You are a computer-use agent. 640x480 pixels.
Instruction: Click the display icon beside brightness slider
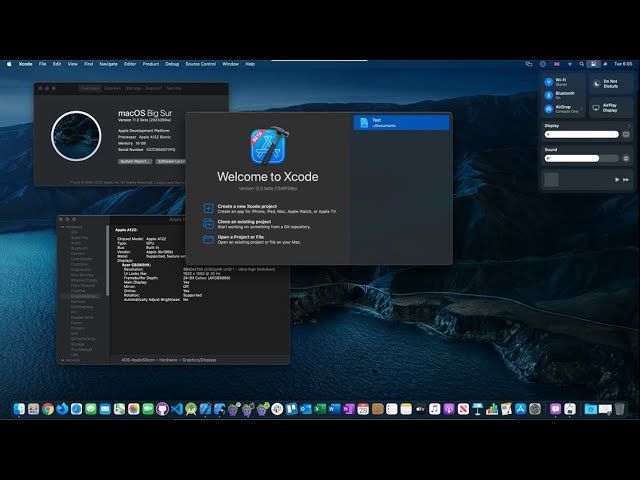(626, 134)
